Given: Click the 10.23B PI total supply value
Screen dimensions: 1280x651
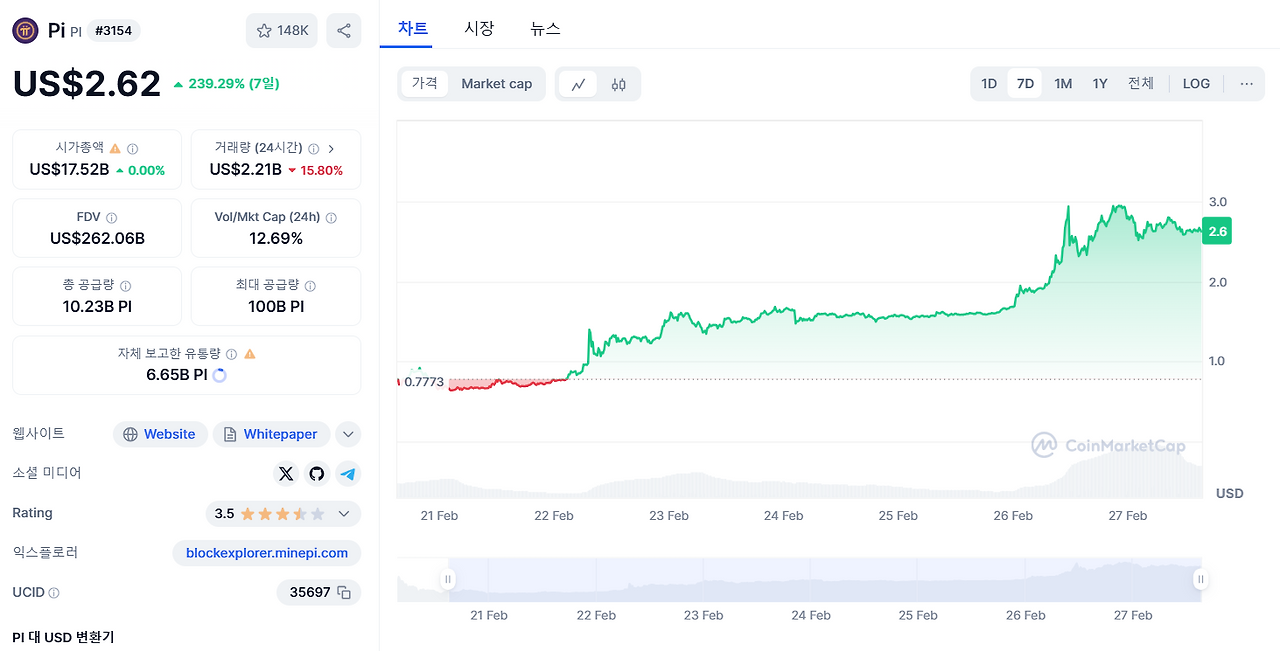Looking at the screenshot, I should click(x=97, y=307).
